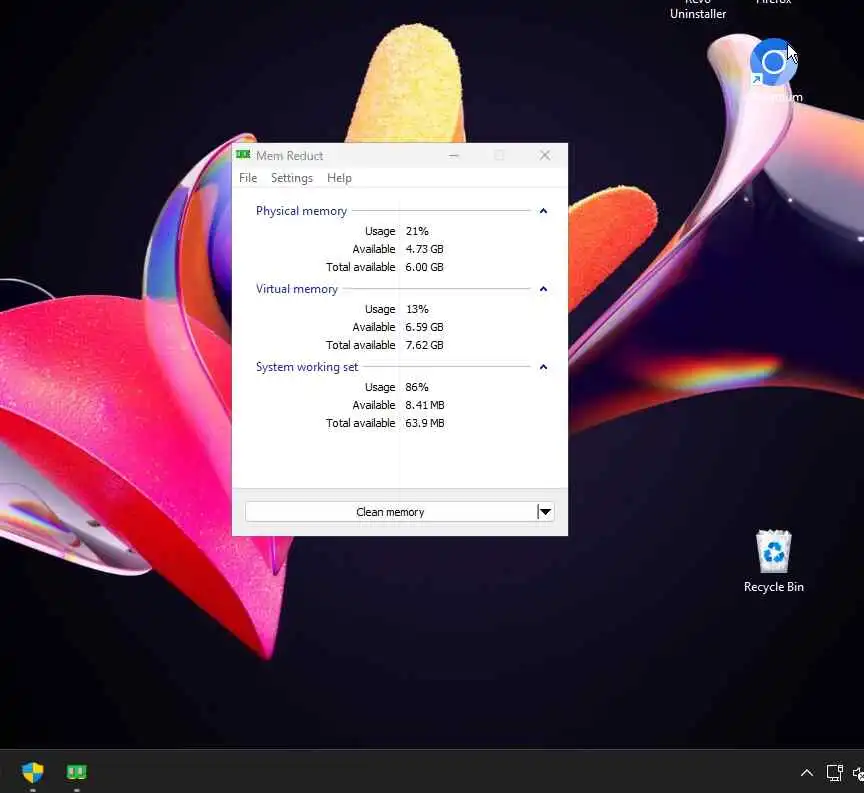The image size is (864, 793).
Task: Click the Virtual memory section header text
Action: tap(296, 289)
